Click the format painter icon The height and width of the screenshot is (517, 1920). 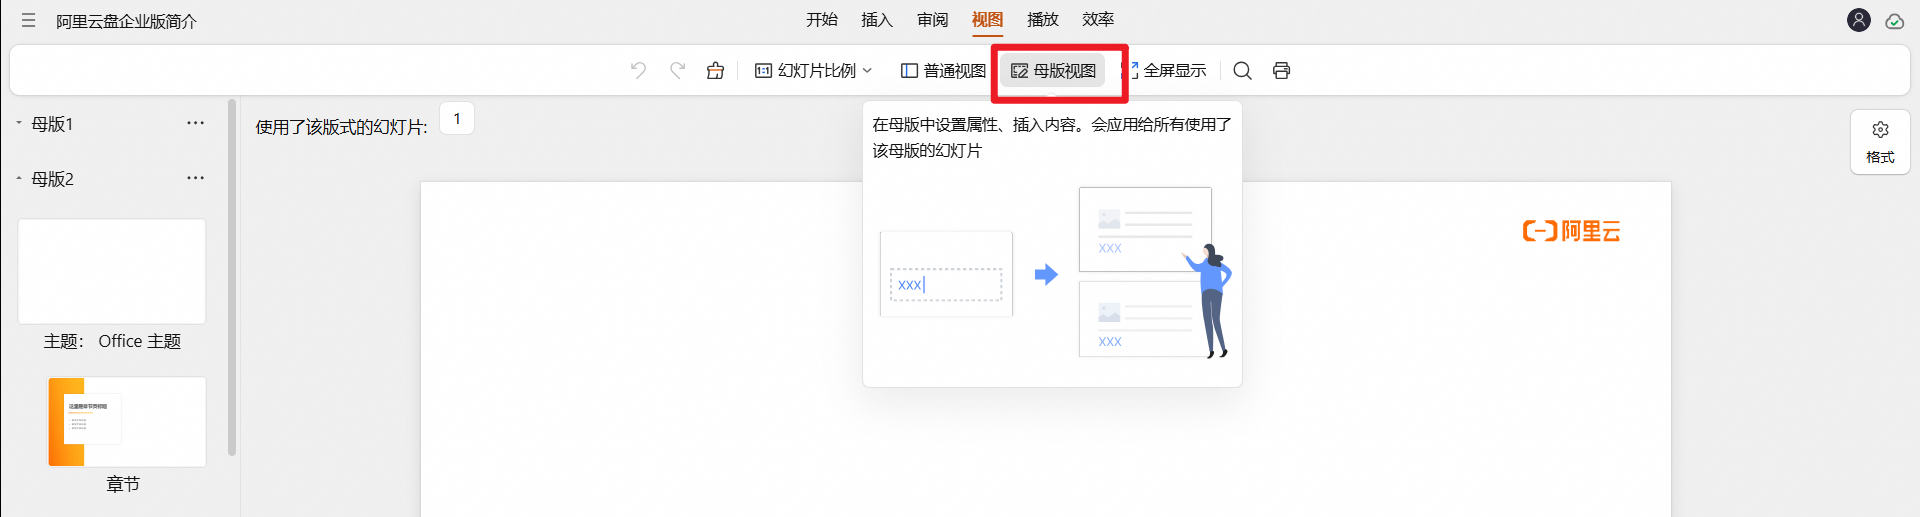715,70
